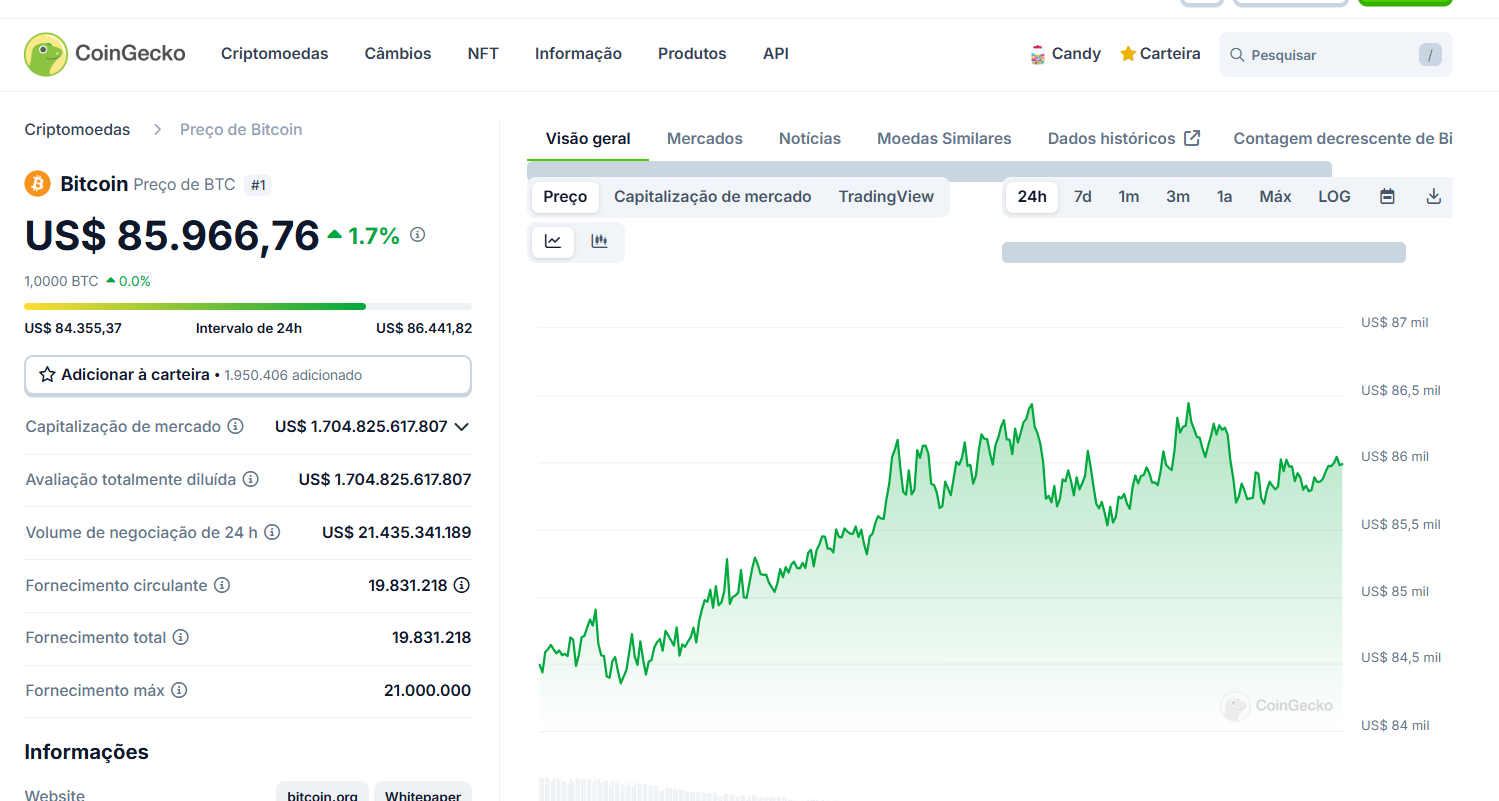Screen dimensions: 1499x801
Task: Switch to the Mercados tab
Action: coord(705,139)
